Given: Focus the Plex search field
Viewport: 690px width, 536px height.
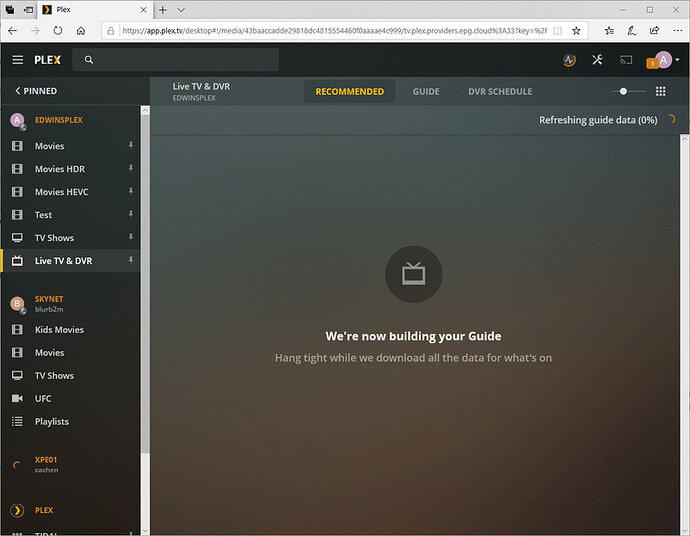Looking at the screenshot, I should click(x=176, y=59).
